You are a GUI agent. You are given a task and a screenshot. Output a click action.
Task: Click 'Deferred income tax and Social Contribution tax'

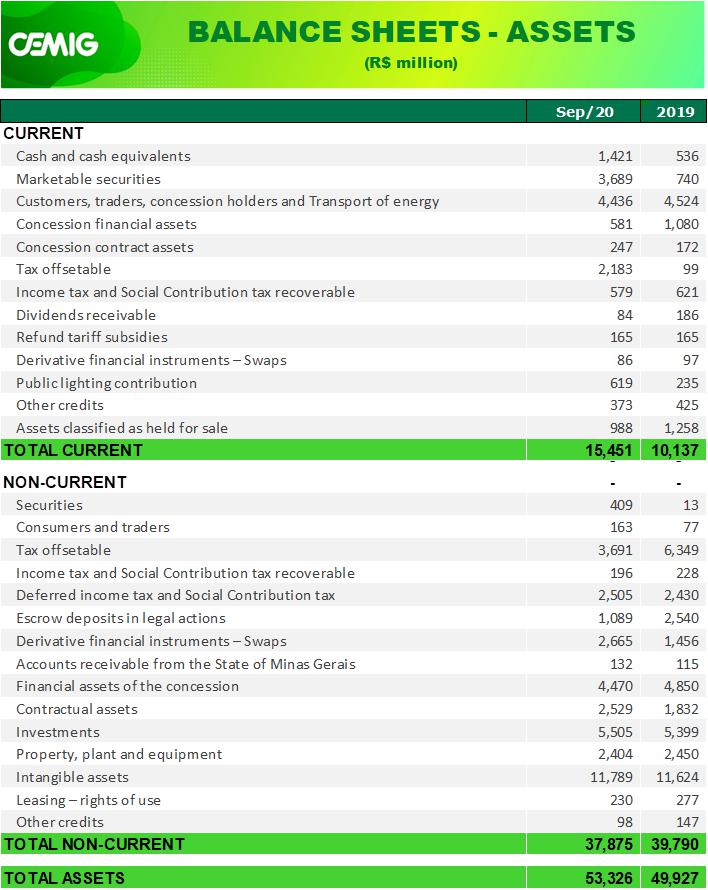tap(175, 595)
